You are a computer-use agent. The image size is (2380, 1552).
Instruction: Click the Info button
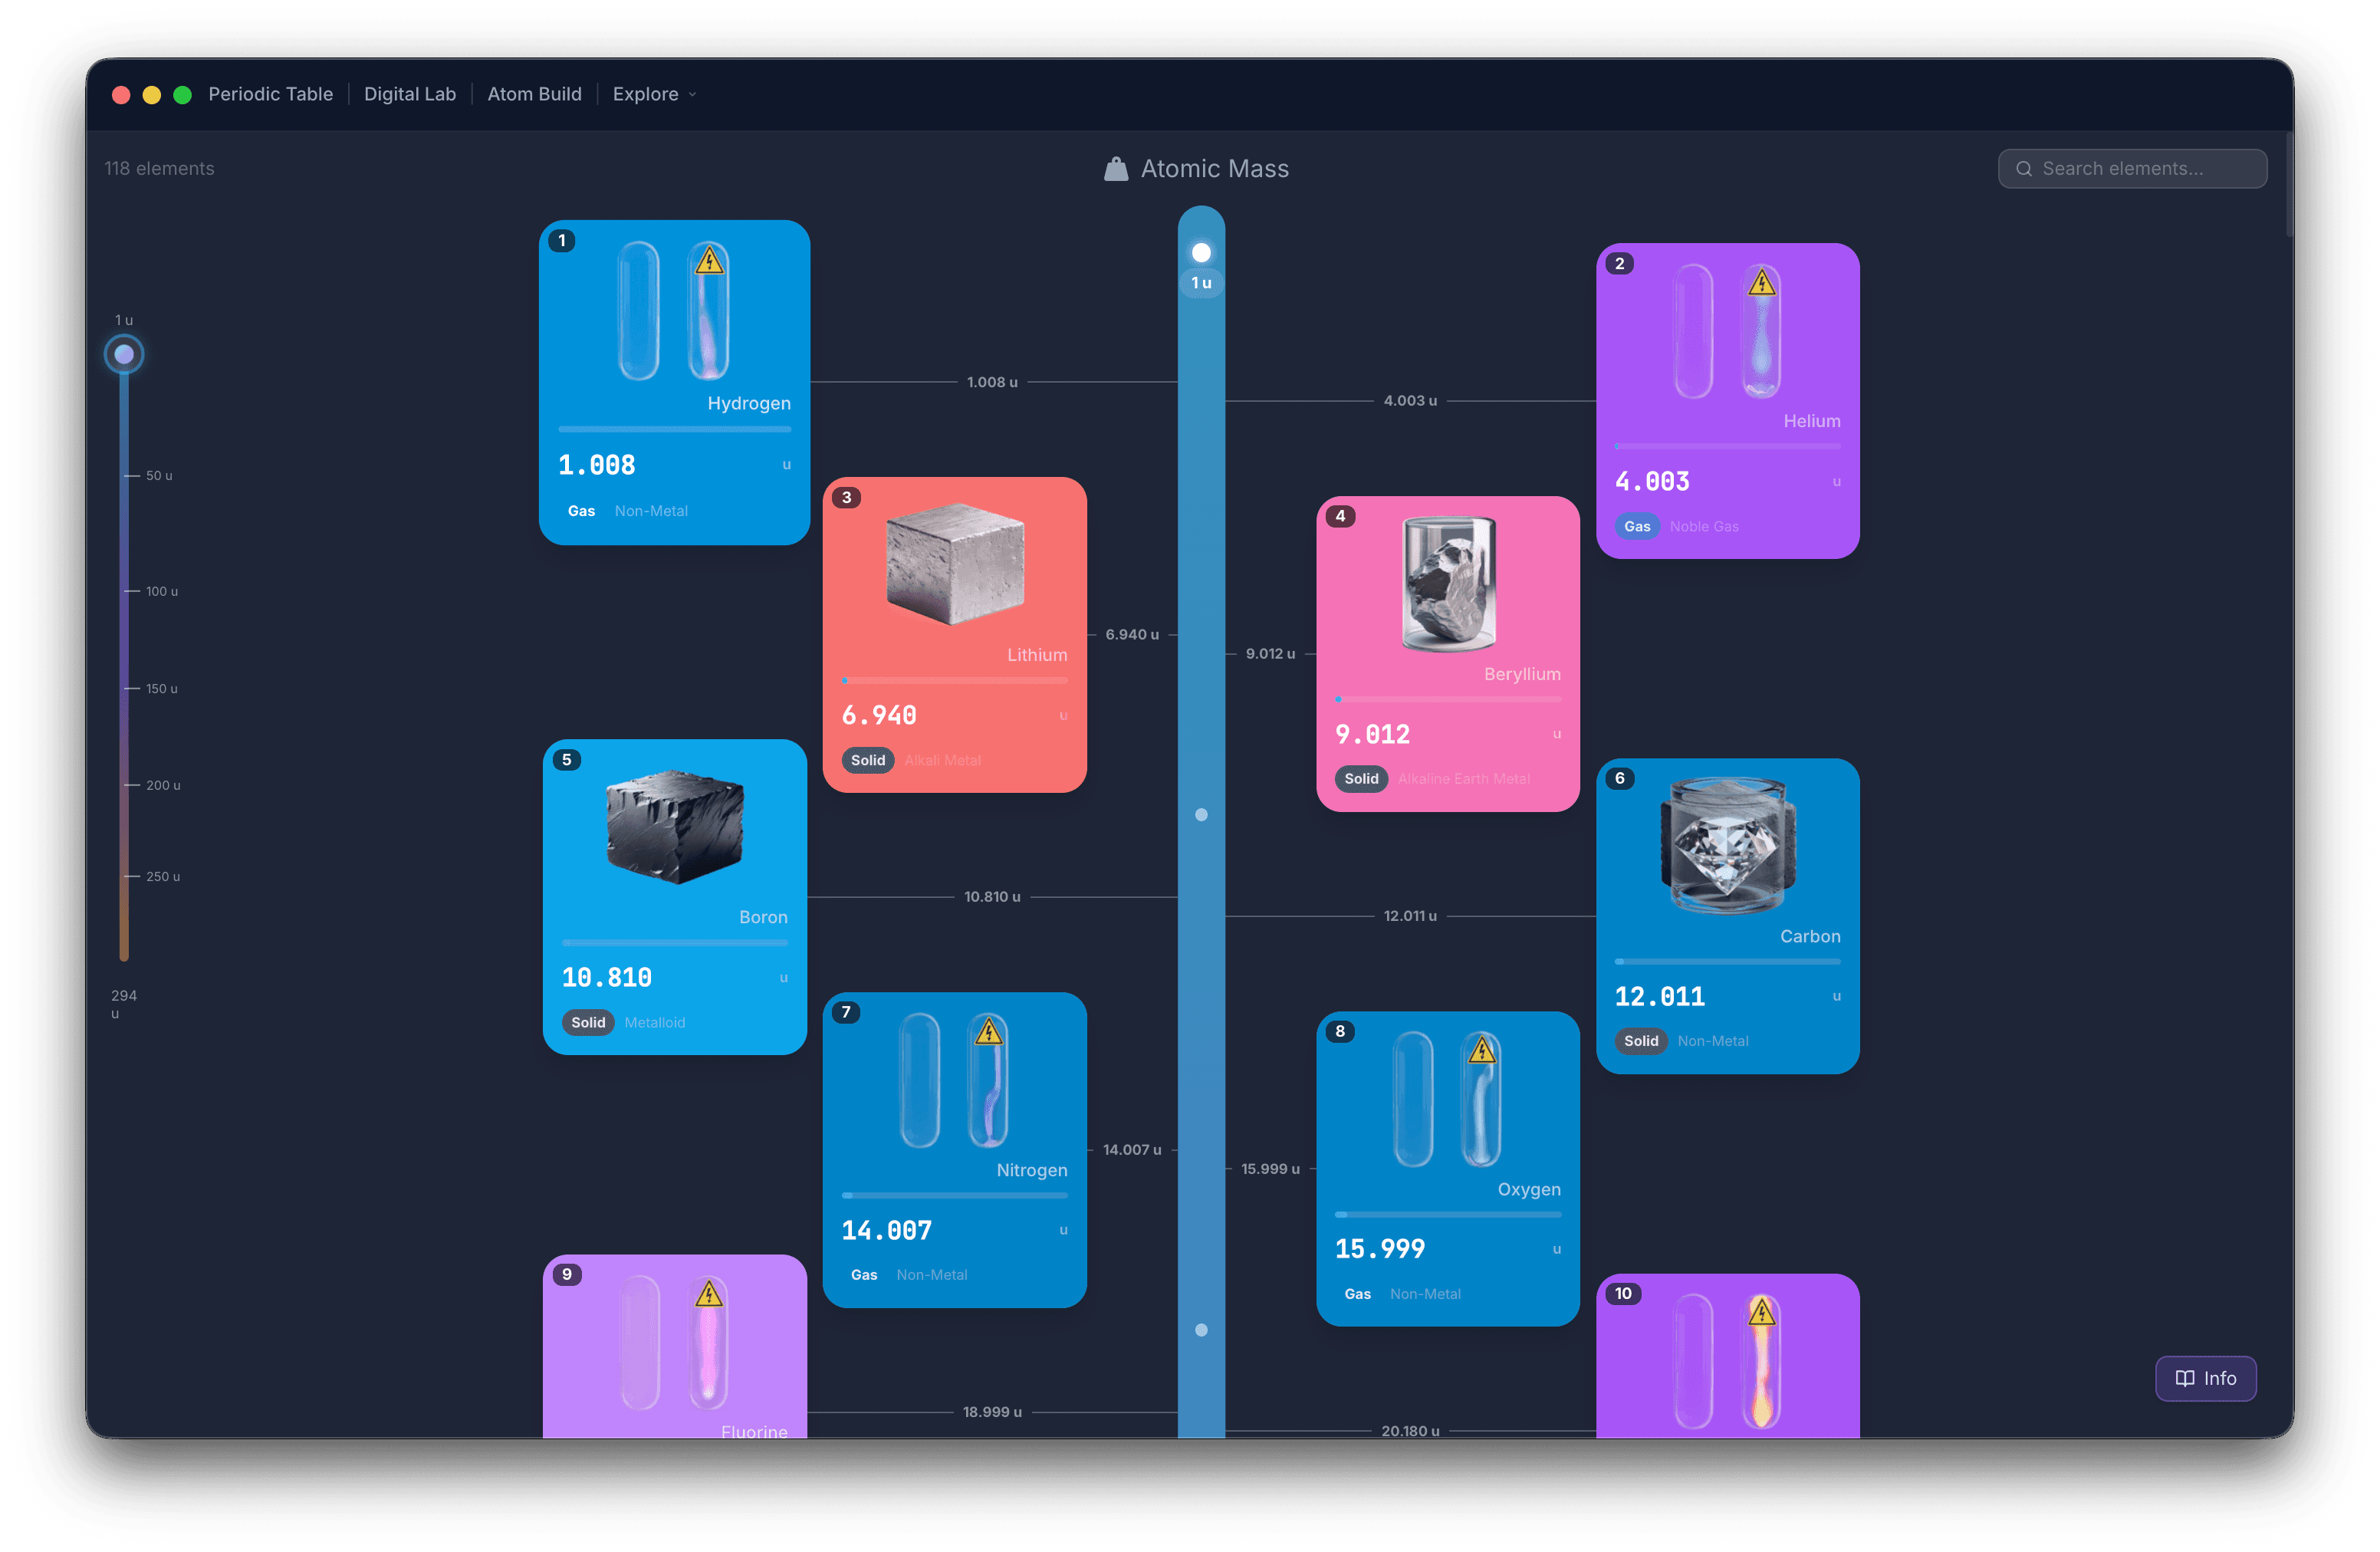[x=2205, y=1378]
